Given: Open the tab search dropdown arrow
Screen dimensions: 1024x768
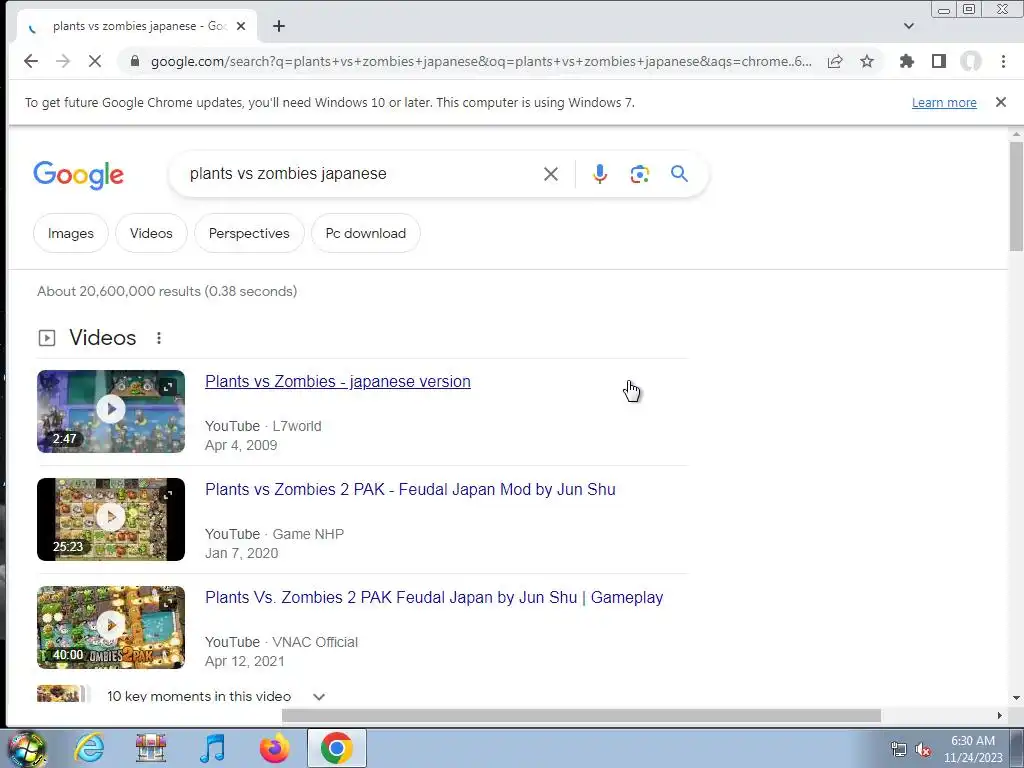Looking at the screenshot, I should tap(908, 26).
